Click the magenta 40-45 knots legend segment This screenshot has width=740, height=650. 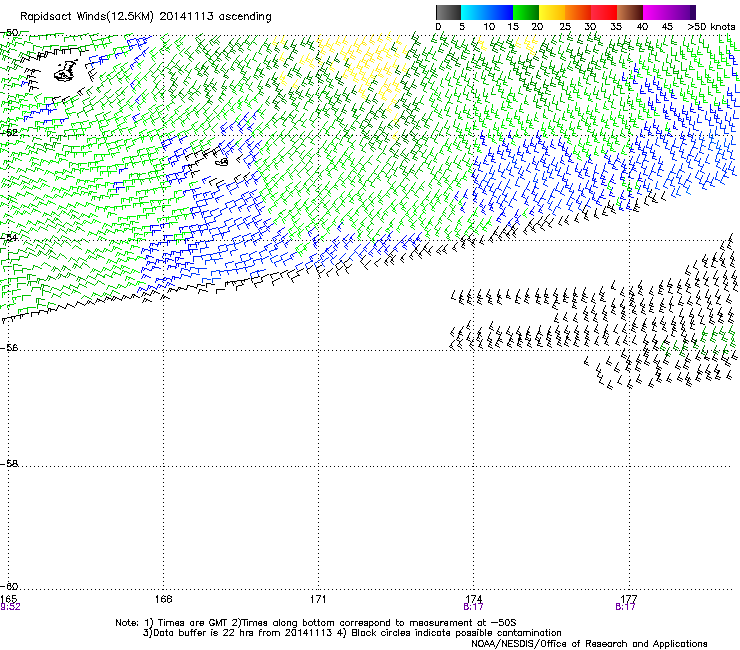click(x=656, y=12)
